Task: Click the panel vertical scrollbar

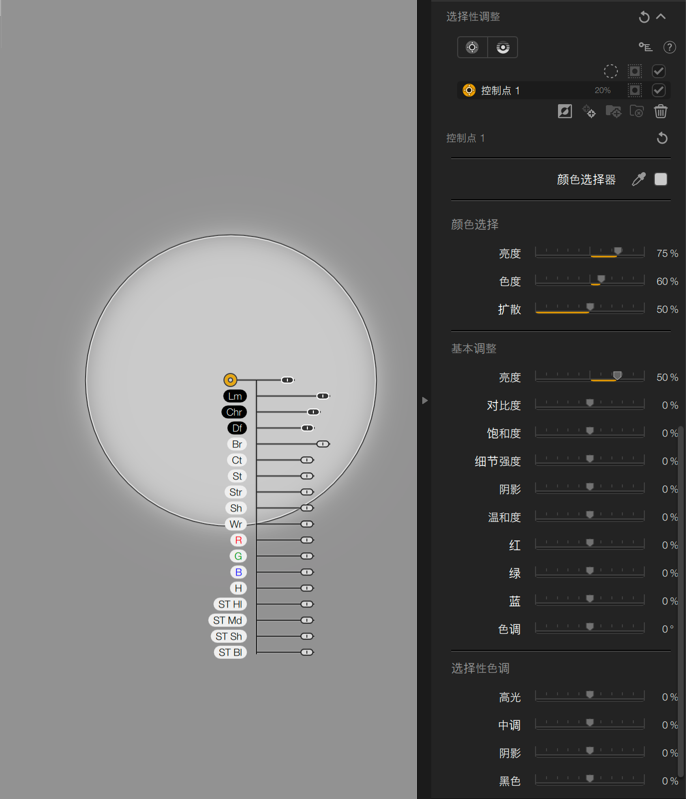Action: [x=681, y=601]
